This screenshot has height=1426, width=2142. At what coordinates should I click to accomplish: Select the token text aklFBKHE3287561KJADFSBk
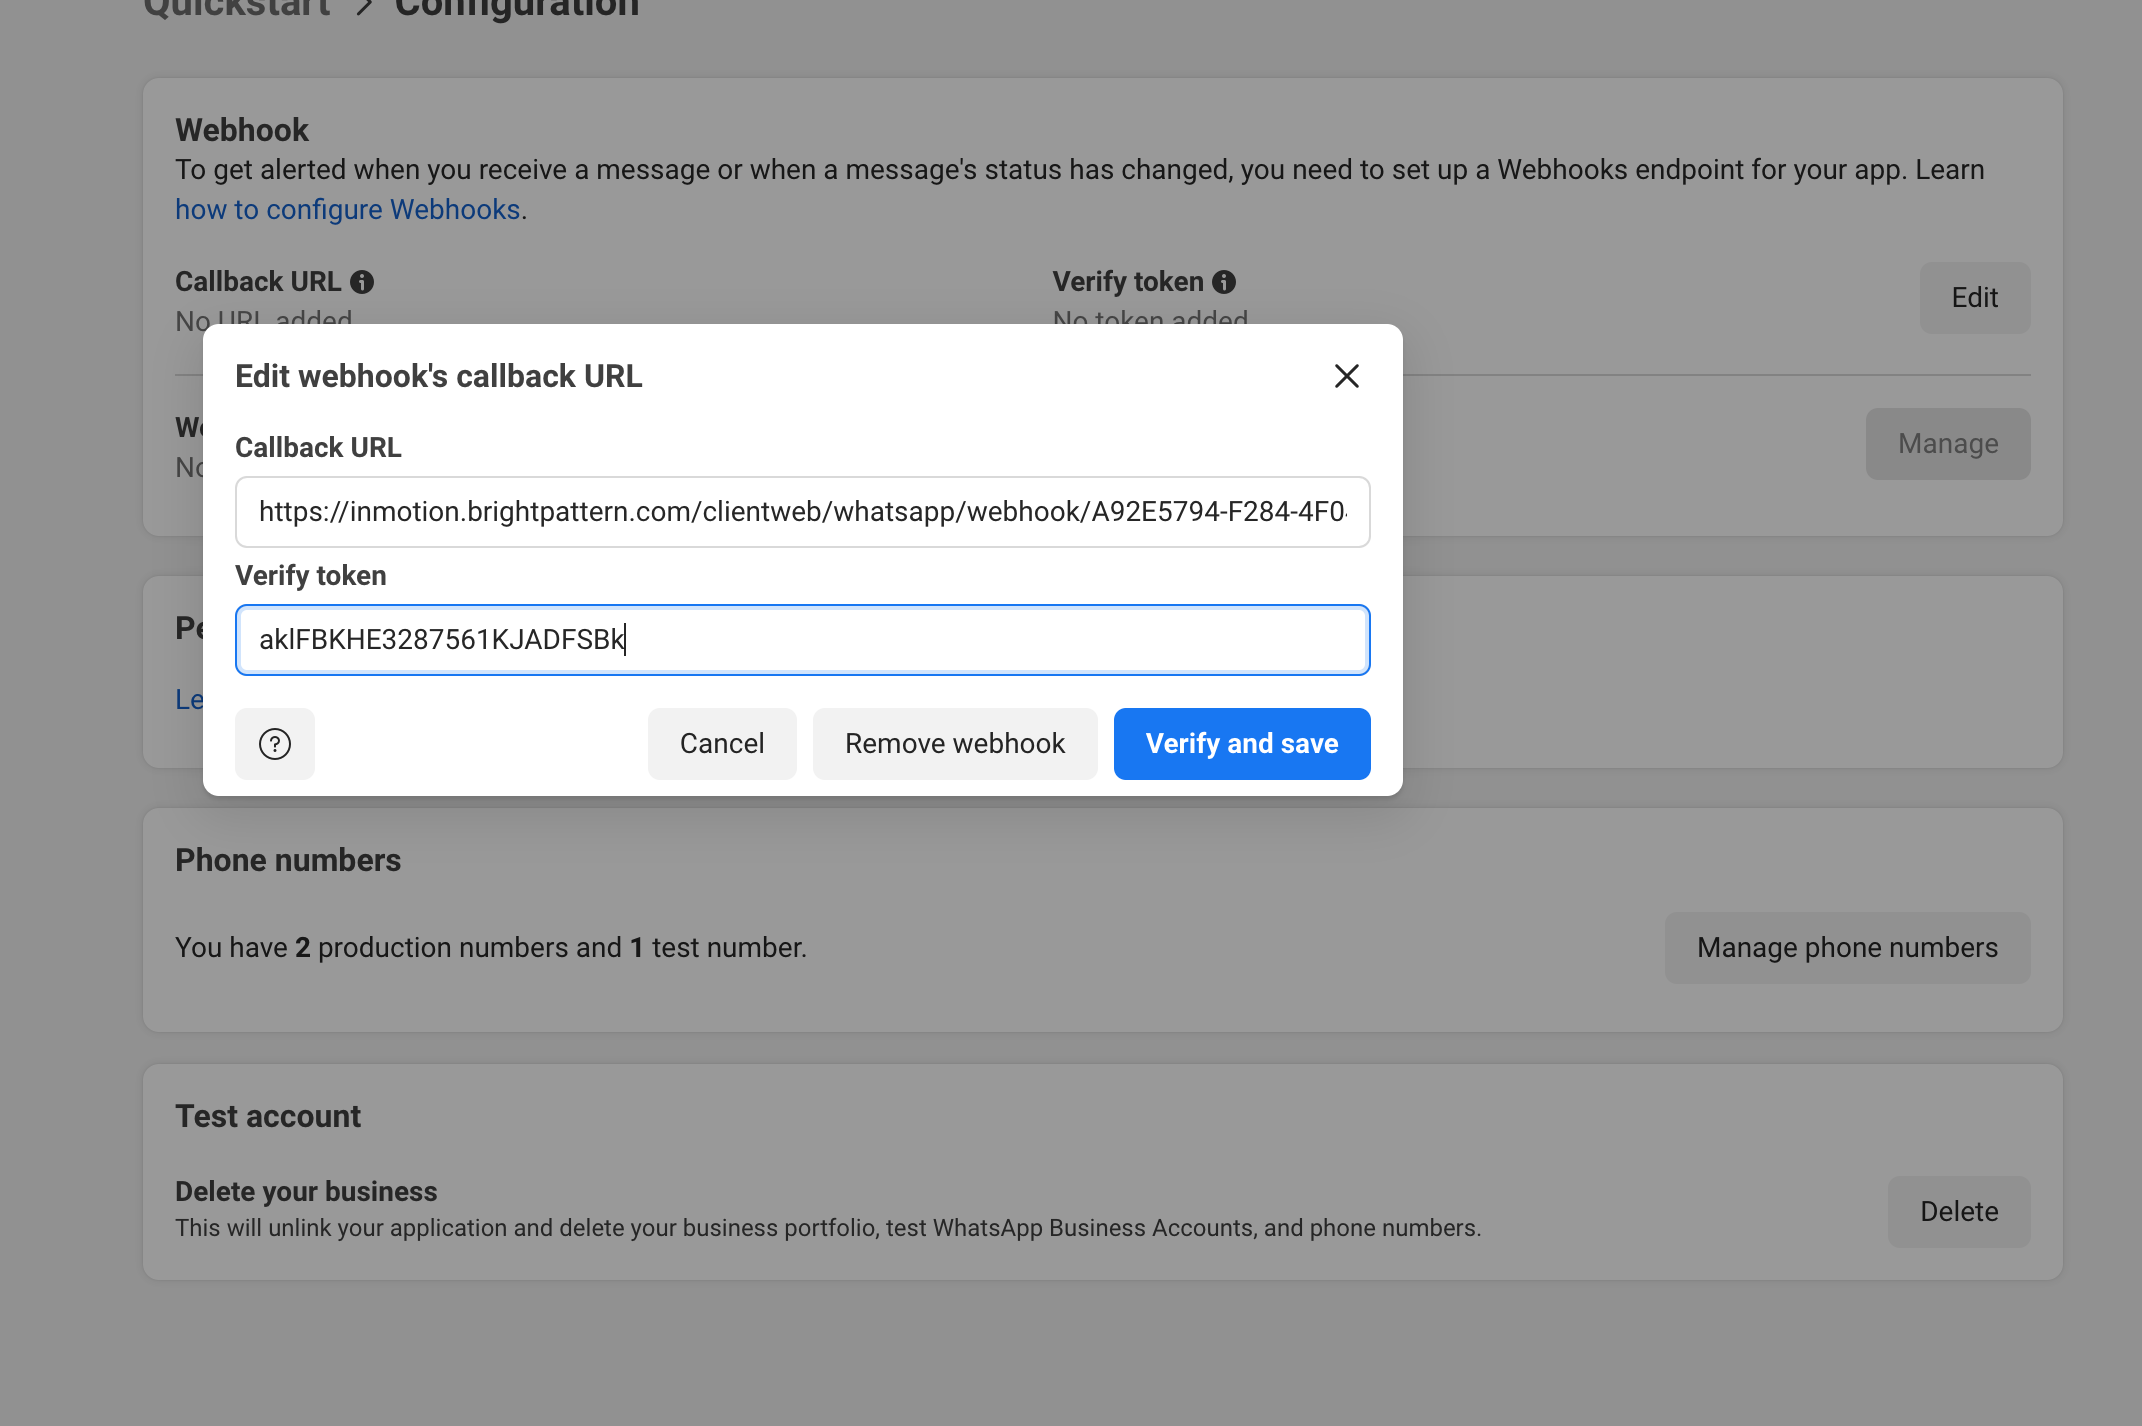coord(441,640)
